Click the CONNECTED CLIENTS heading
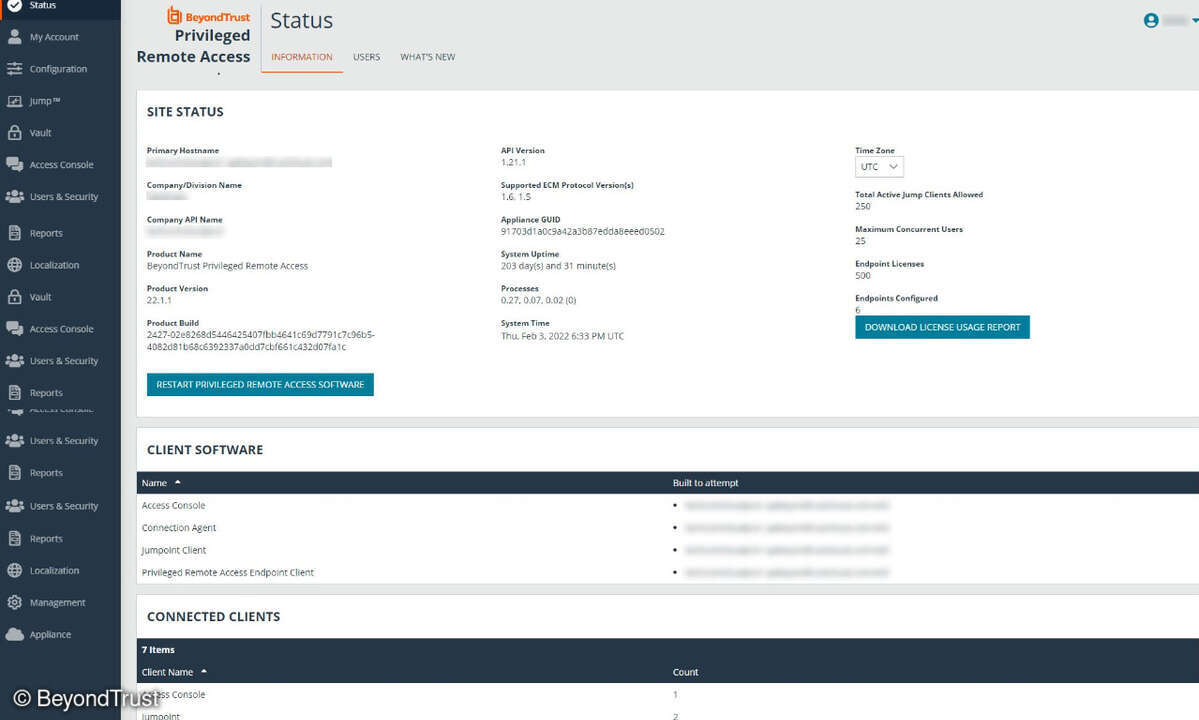The height and width of the screenshot is (720, 1199). tap(213, 617)
